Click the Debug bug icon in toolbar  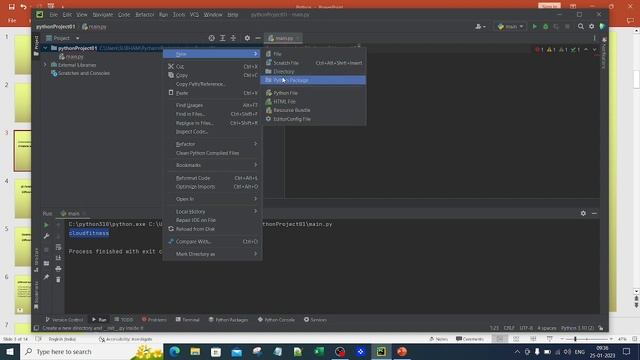(x=546, y=27)
